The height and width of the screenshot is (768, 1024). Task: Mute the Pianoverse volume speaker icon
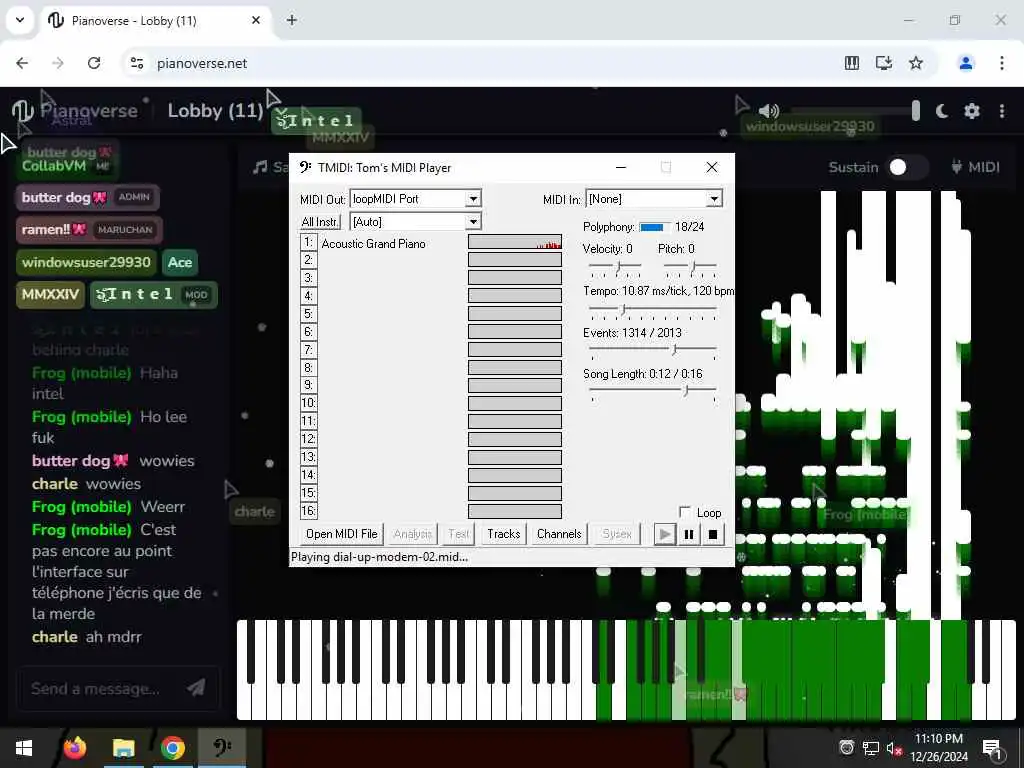tap(769, 111)
